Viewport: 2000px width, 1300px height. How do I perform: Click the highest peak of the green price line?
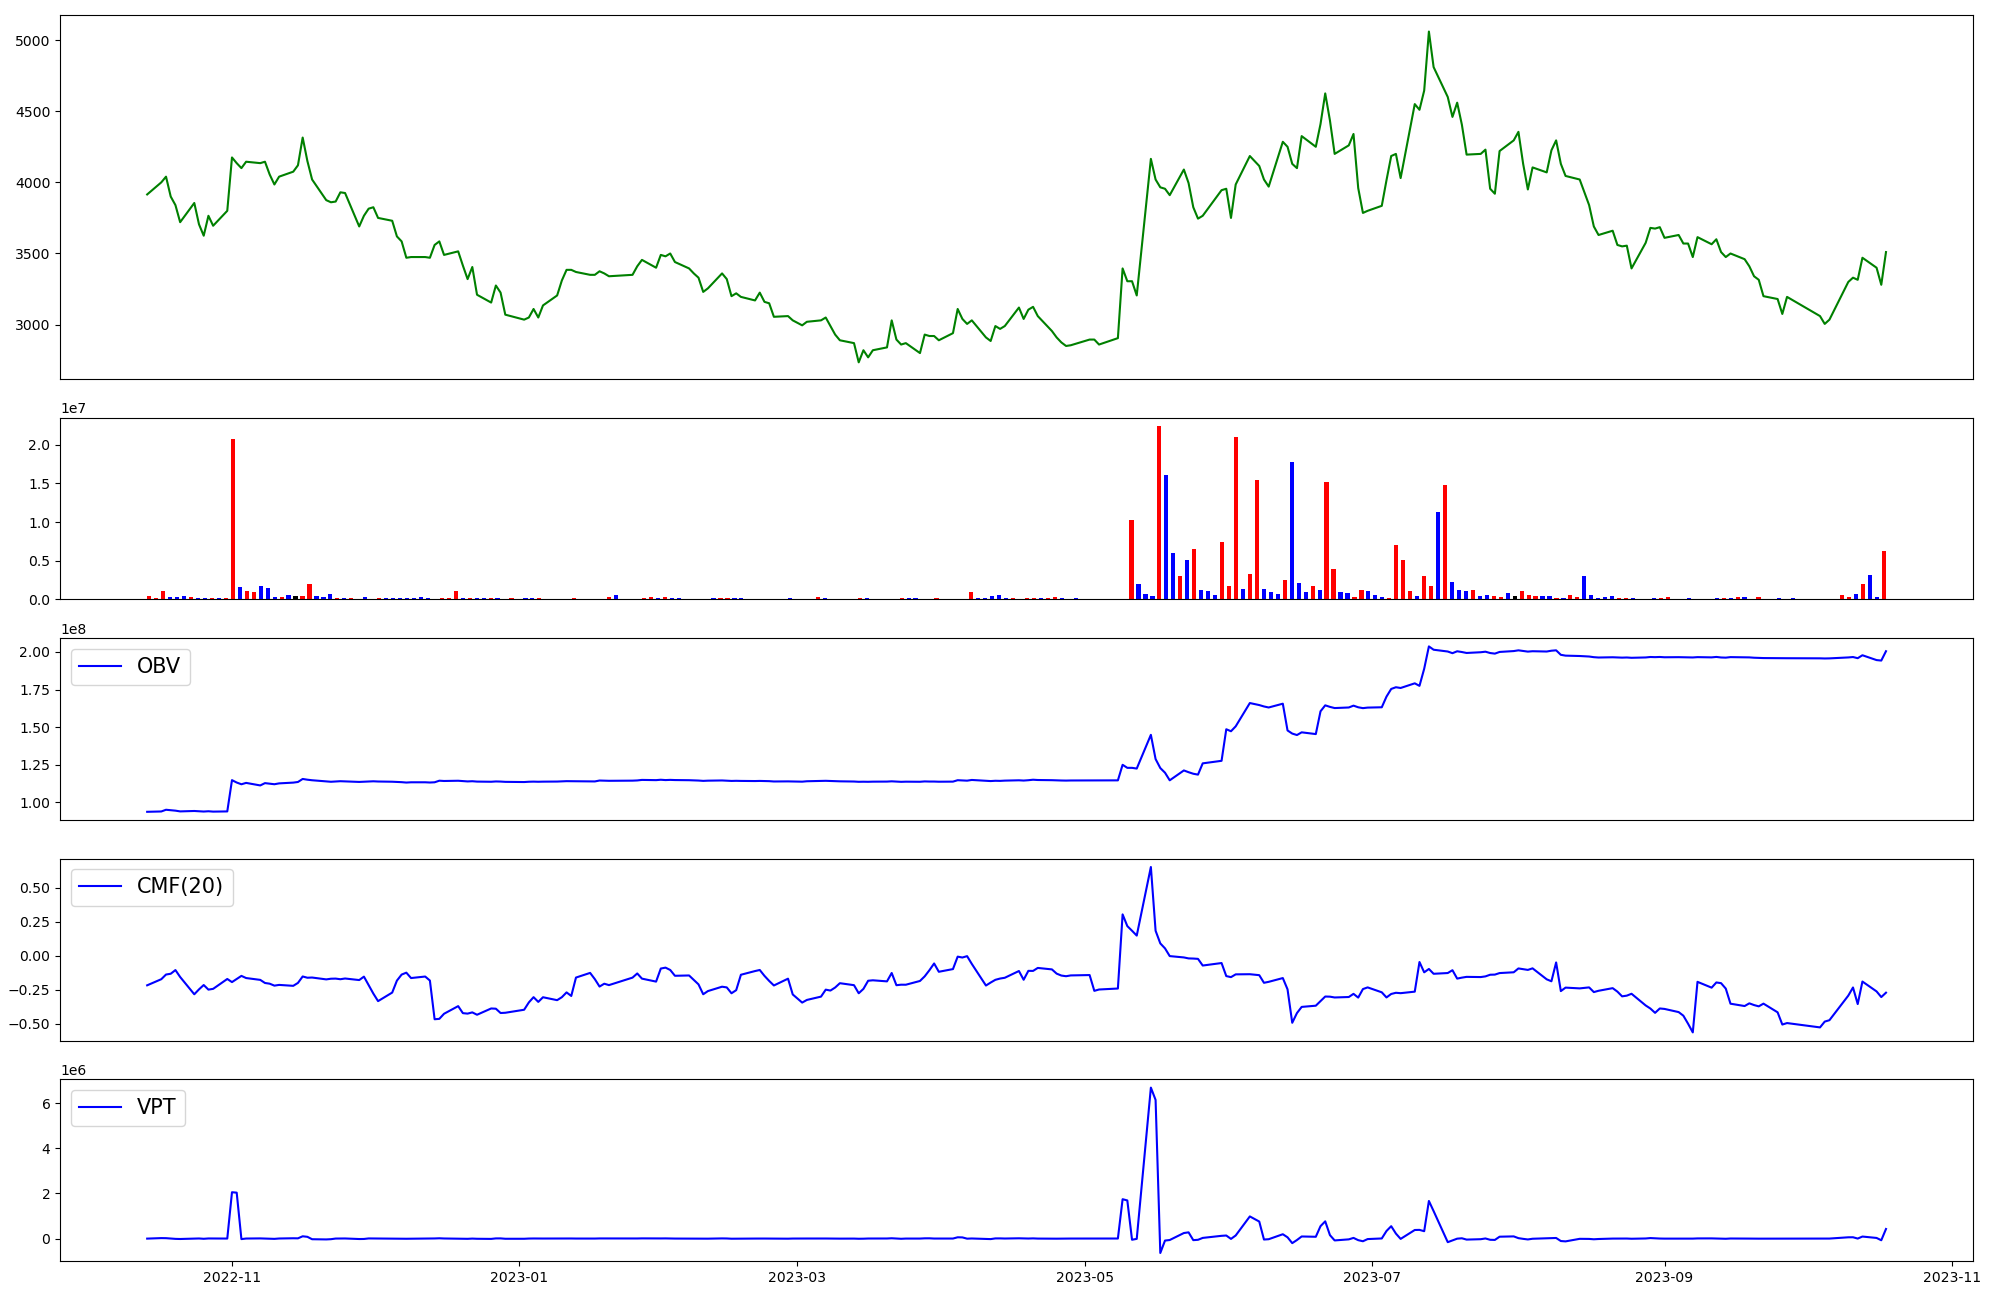pyautogui.click(x=1428, y=32)
